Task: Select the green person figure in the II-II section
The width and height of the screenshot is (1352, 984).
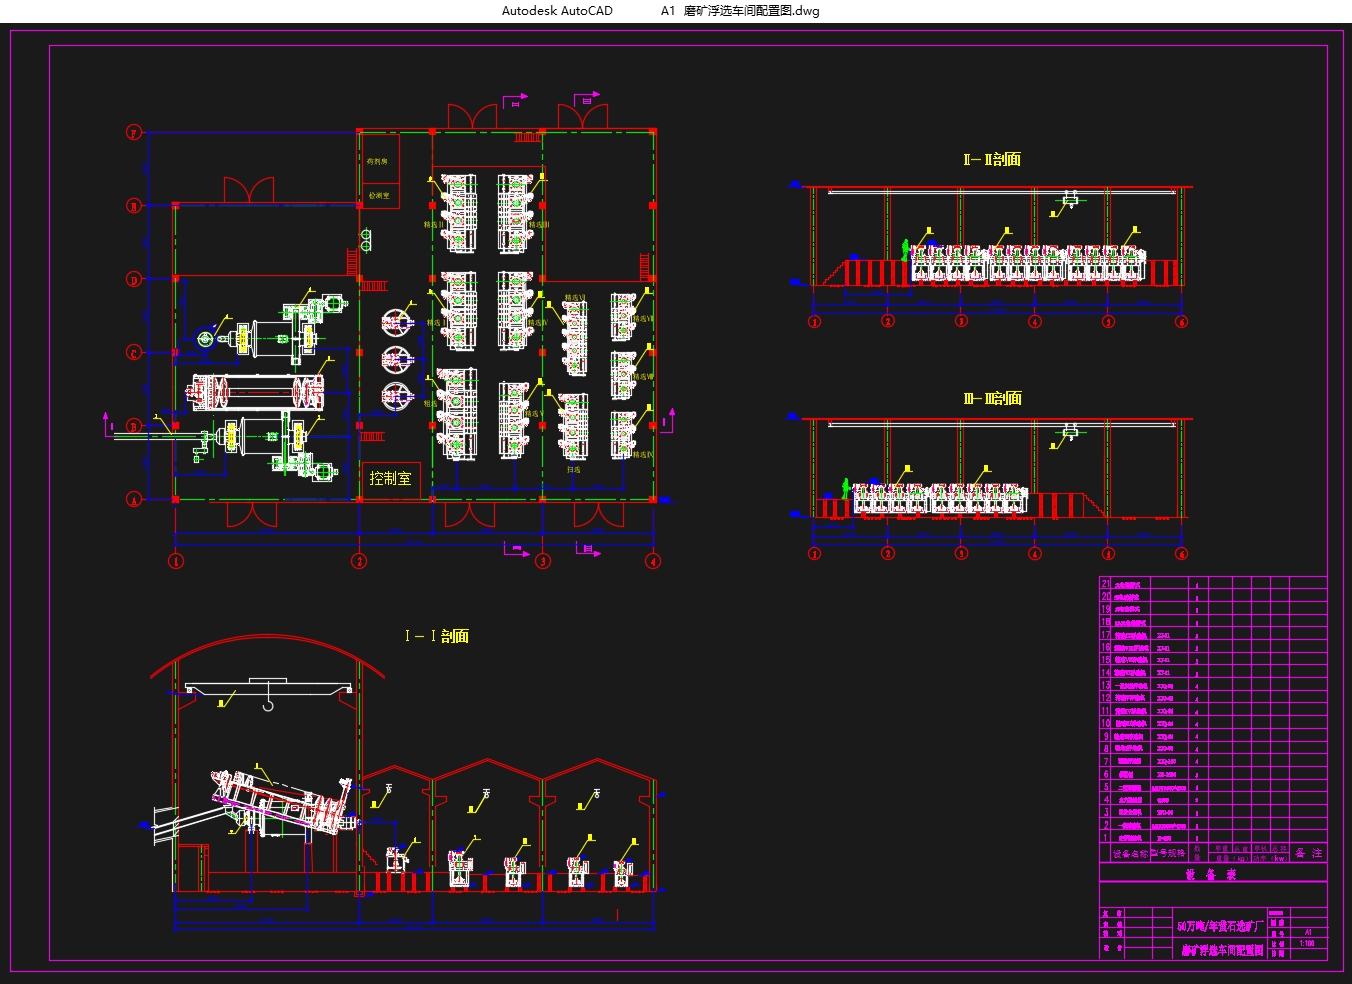Action: click(906, 250)
